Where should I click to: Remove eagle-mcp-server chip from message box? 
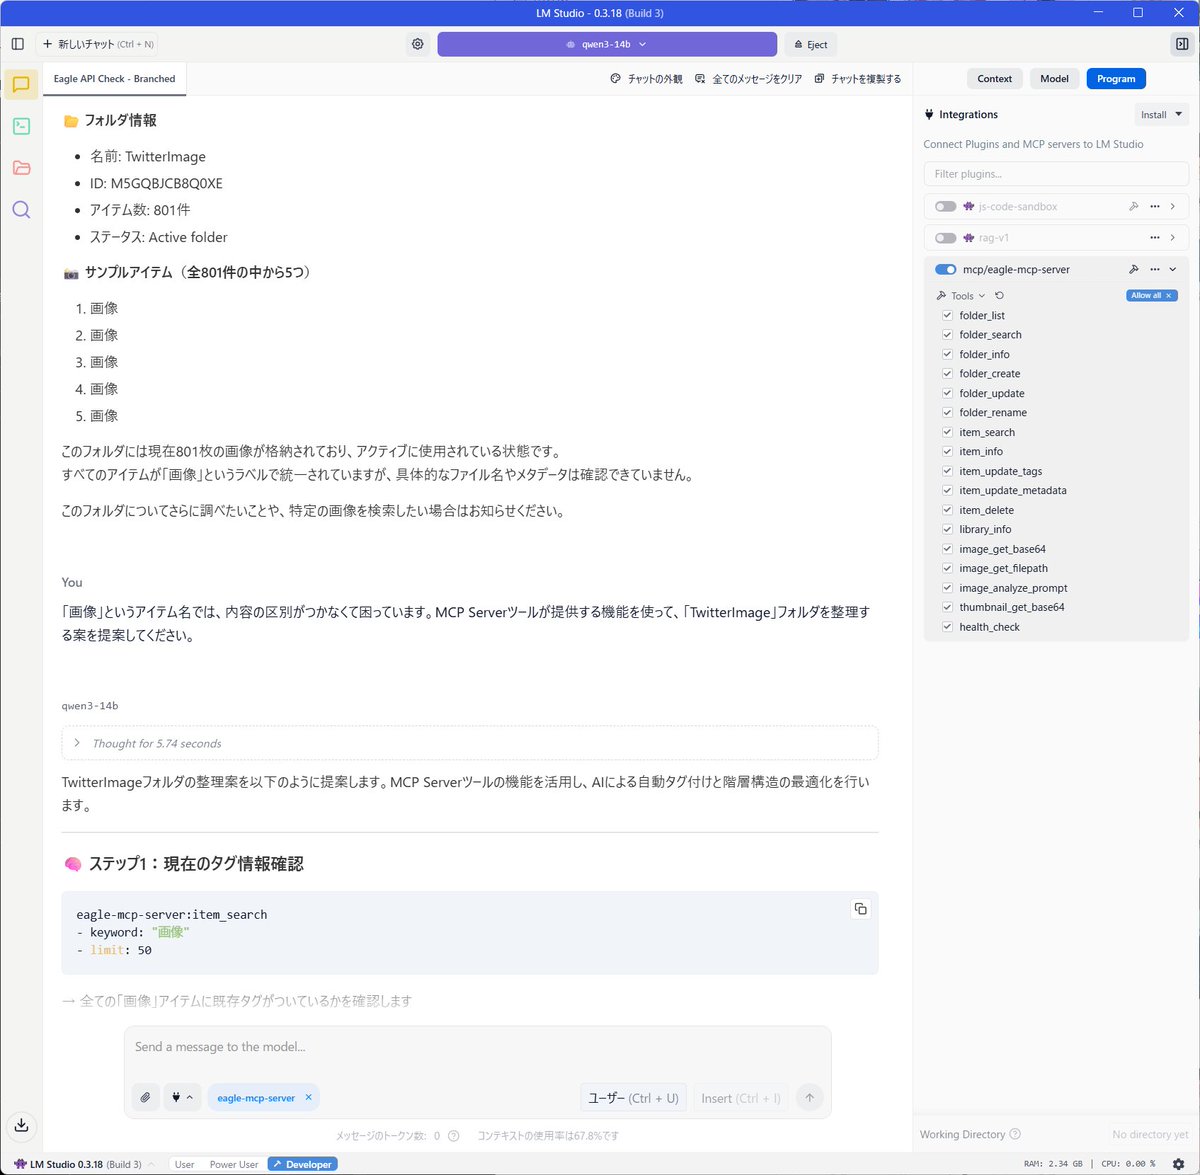coord(308,1097)
